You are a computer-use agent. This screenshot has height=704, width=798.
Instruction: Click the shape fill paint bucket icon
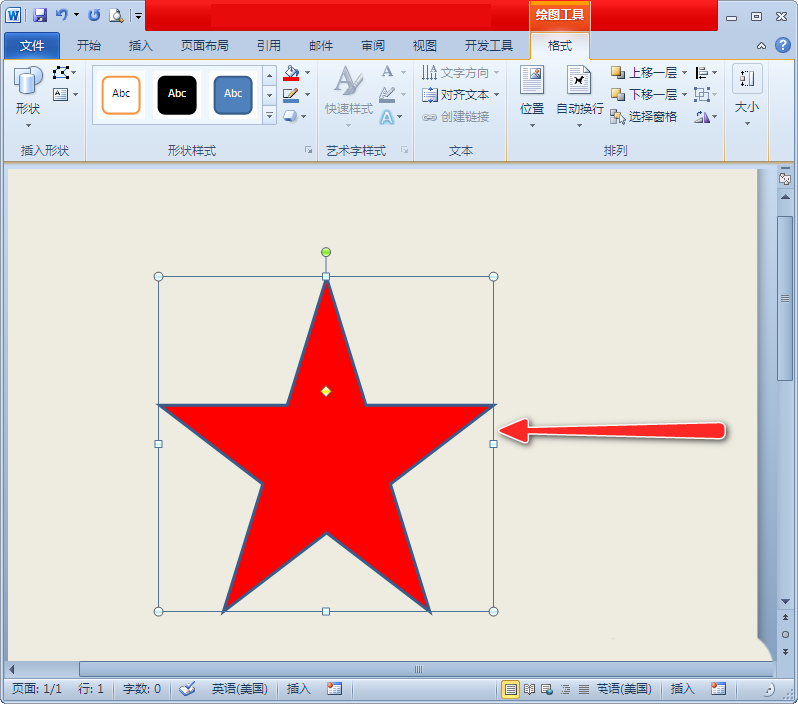click(291, 73)
